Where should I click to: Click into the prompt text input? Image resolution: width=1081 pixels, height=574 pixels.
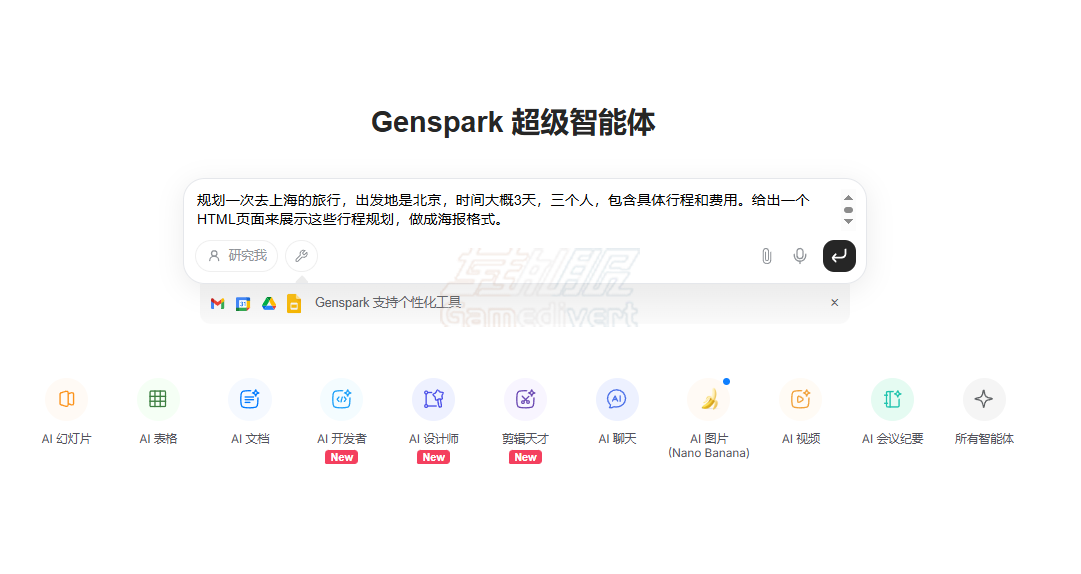pos(503,209)
